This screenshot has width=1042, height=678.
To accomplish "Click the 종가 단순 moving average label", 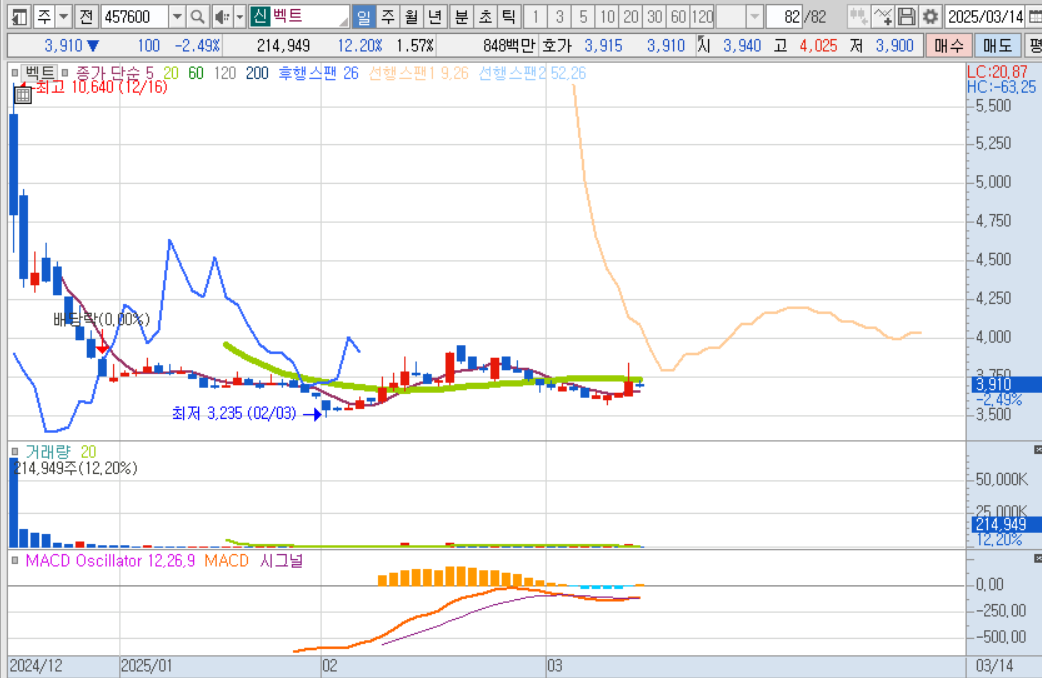I will tap(114, 73).
